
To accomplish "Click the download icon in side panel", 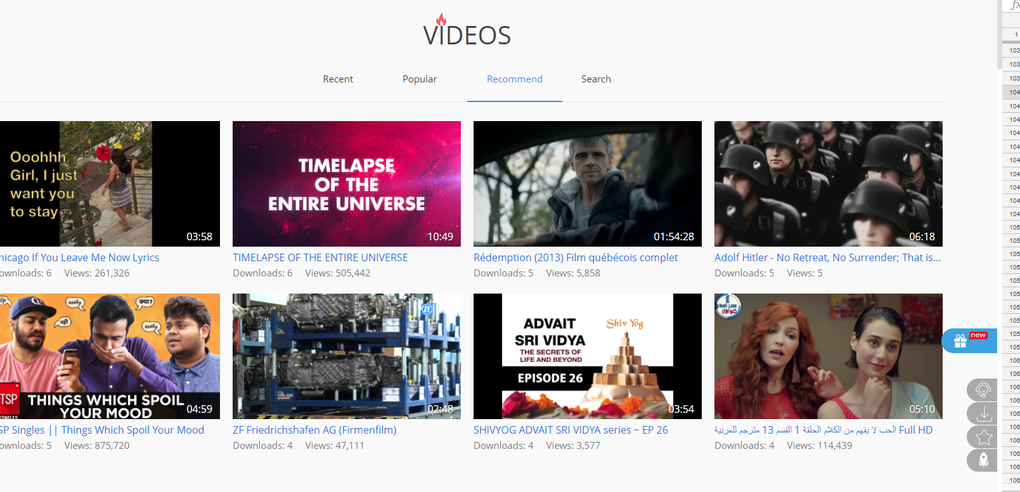I will [982, 413].
